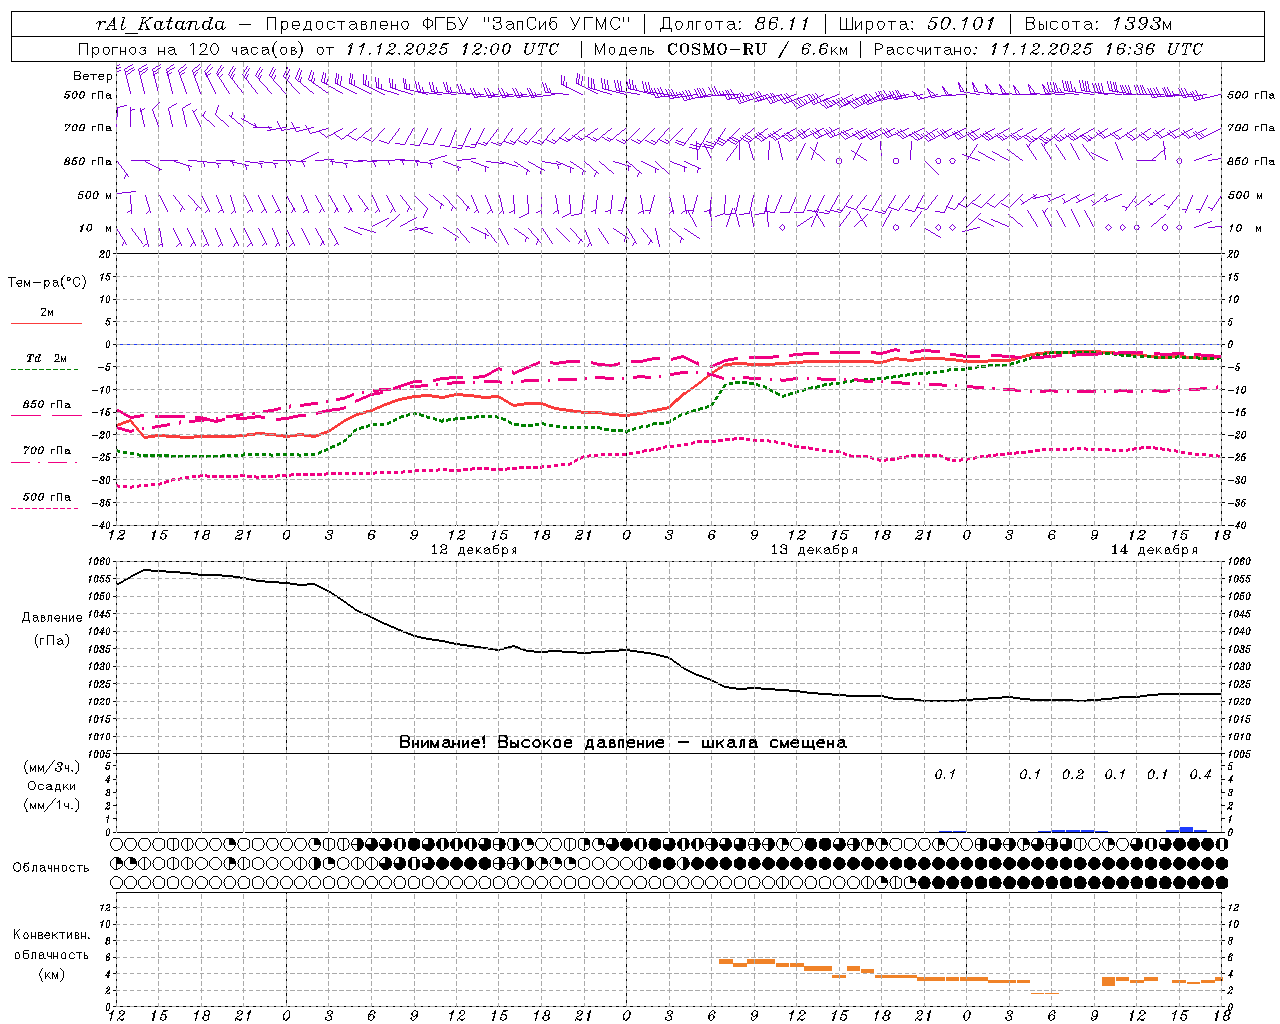Image resolution: width=1280 pixels, height=1024 pixels.
Task: Click the 13 декабря date label
Action: [x=814, y=550]
